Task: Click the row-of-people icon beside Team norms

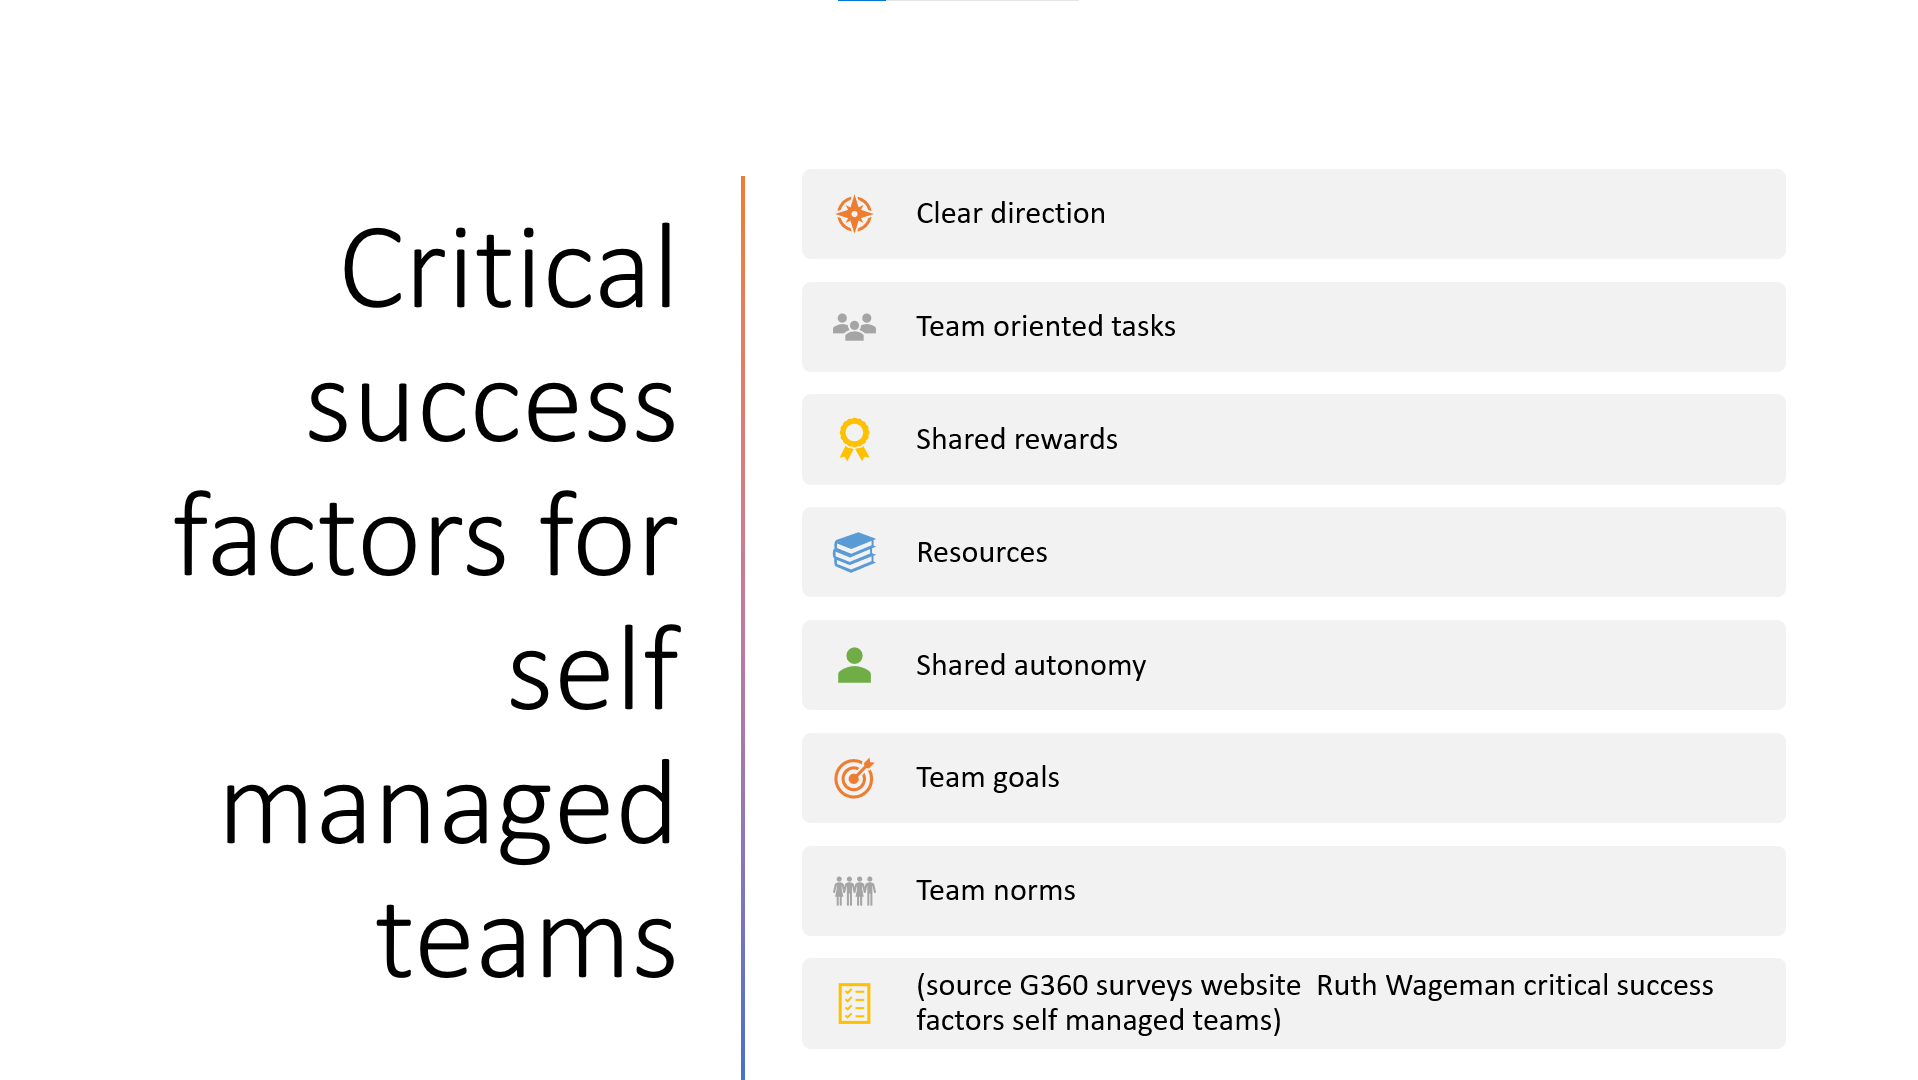Action: (x=854, y=890)
